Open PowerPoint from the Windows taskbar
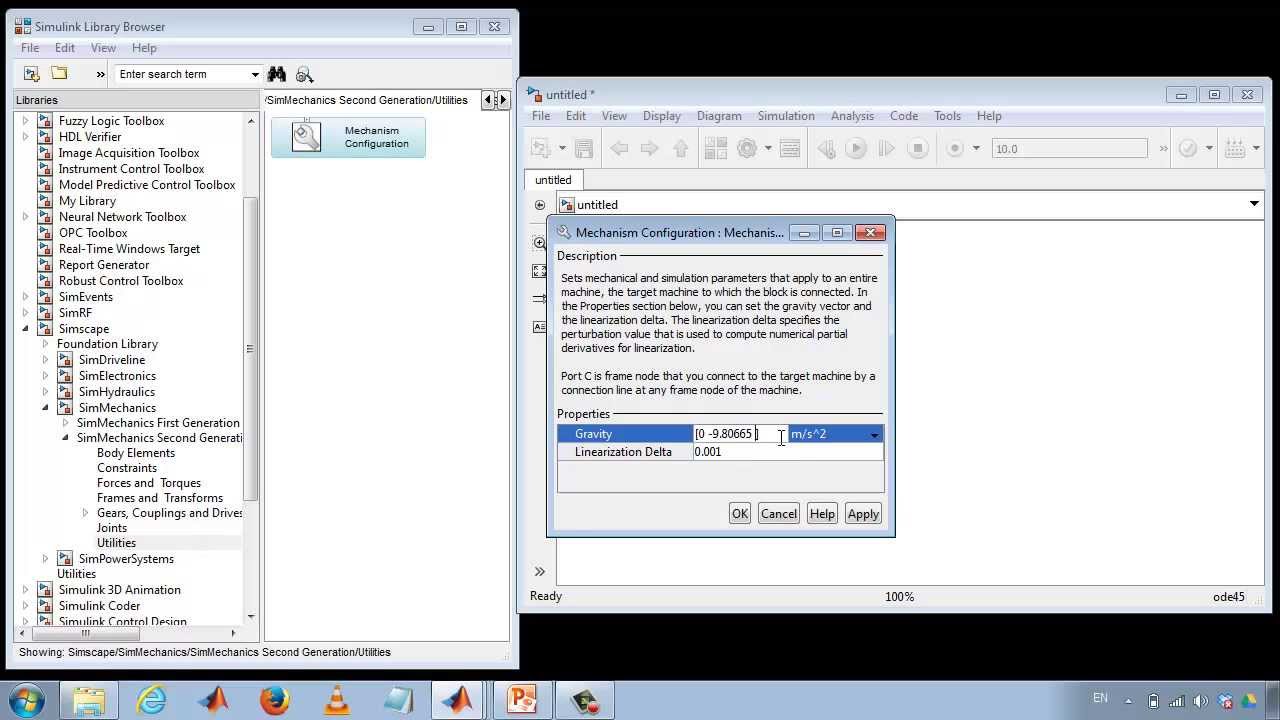This screenshot has width=1280, height=720. [522, 700]
